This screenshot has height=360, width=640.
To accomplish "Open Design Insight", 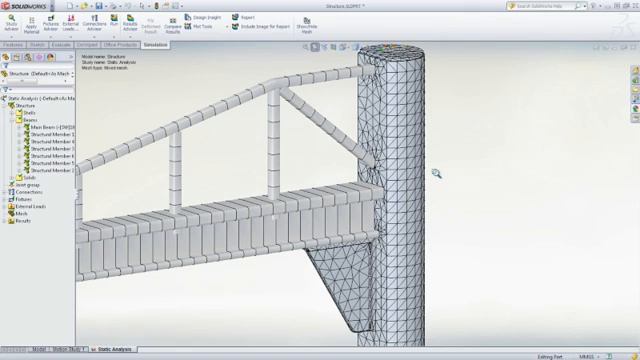I will click(x=203, y=17).
